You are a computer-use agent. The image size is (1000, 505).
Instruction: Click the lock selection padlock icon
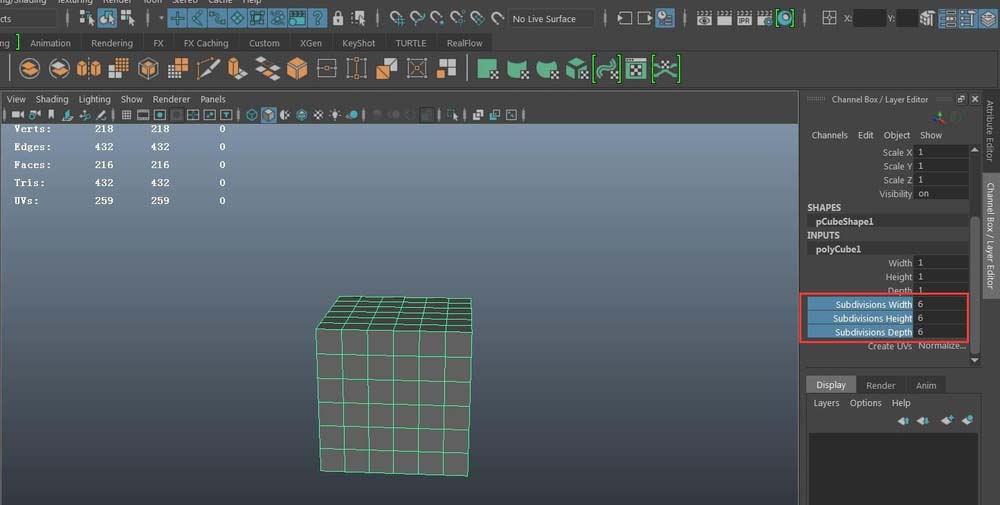coord(338,18)
